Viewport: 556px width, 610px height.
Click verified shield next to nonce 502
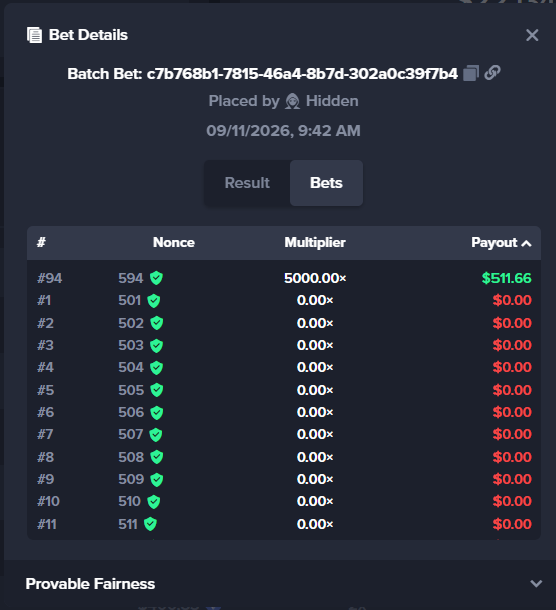pyautogui.click(x=157, y=323)
